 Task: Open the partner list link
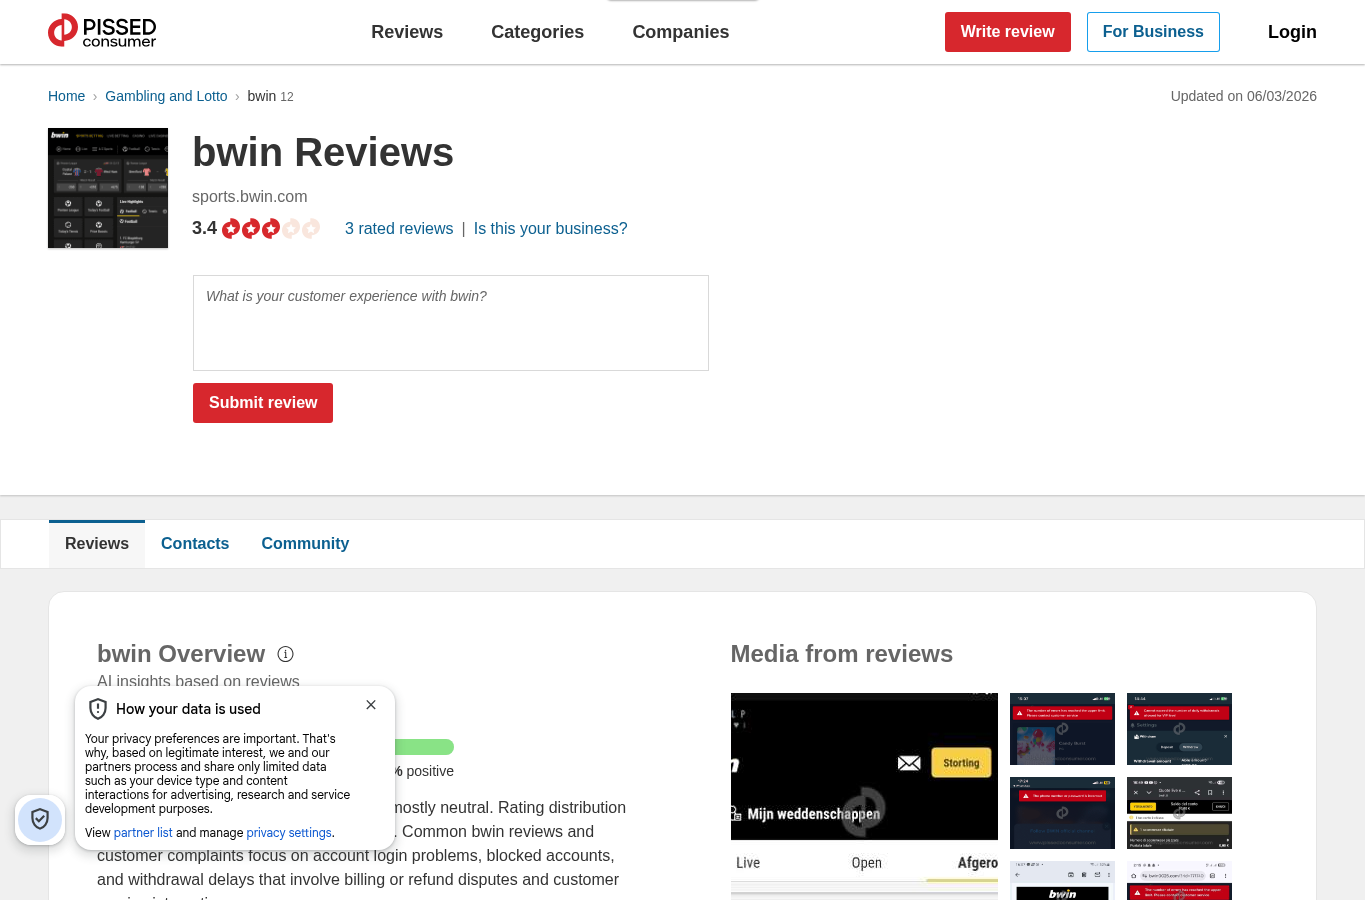(x=143, y=833)
